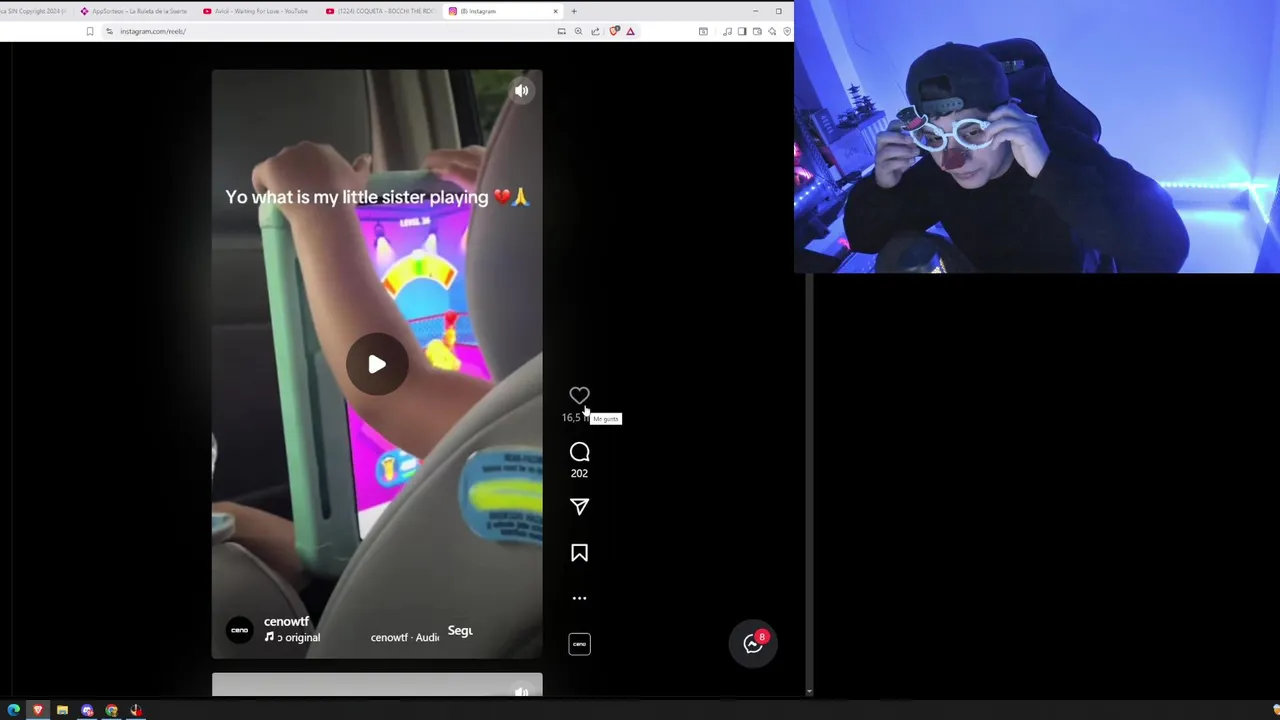
Task: Open File Explorer from the taskbar
Action: (x=62, y=710)
